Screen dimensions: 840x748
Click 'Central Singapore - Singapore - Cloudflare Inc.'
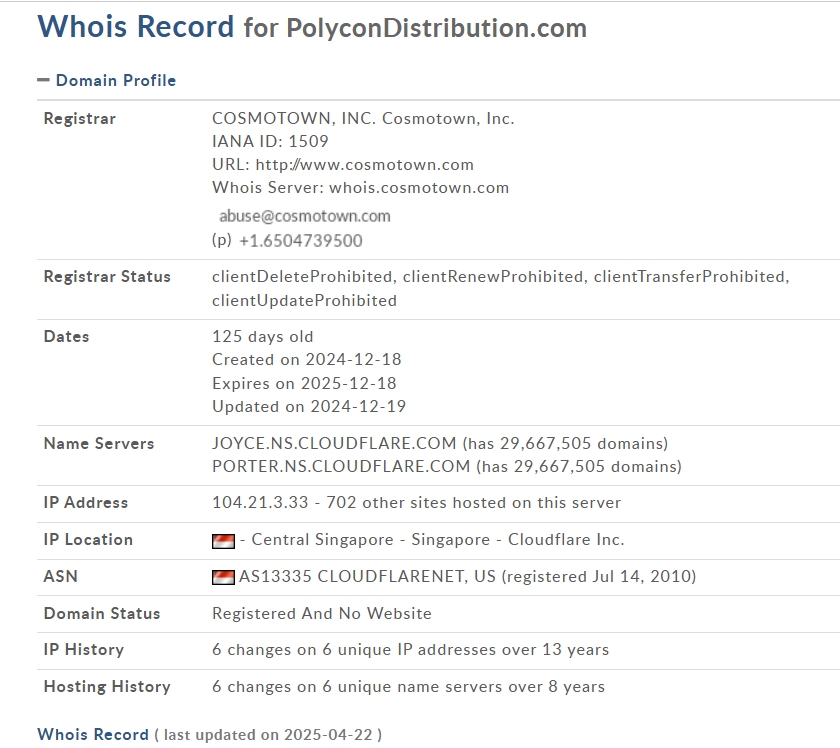coord(438,540)
